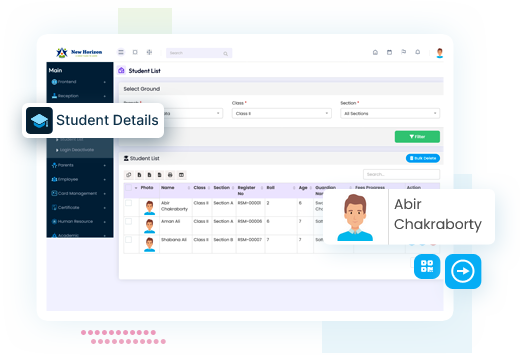
Task: Open the calendar icon in header
Action: 389,52
